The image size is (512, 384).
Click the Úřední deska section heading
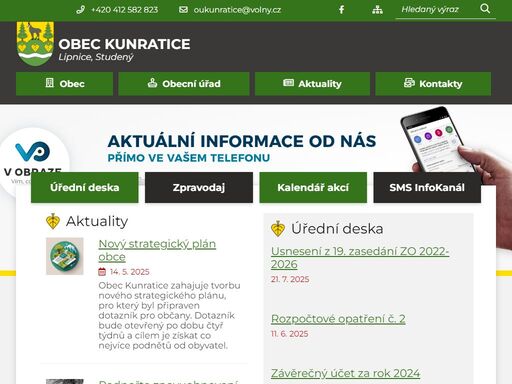tap(337, 229)
